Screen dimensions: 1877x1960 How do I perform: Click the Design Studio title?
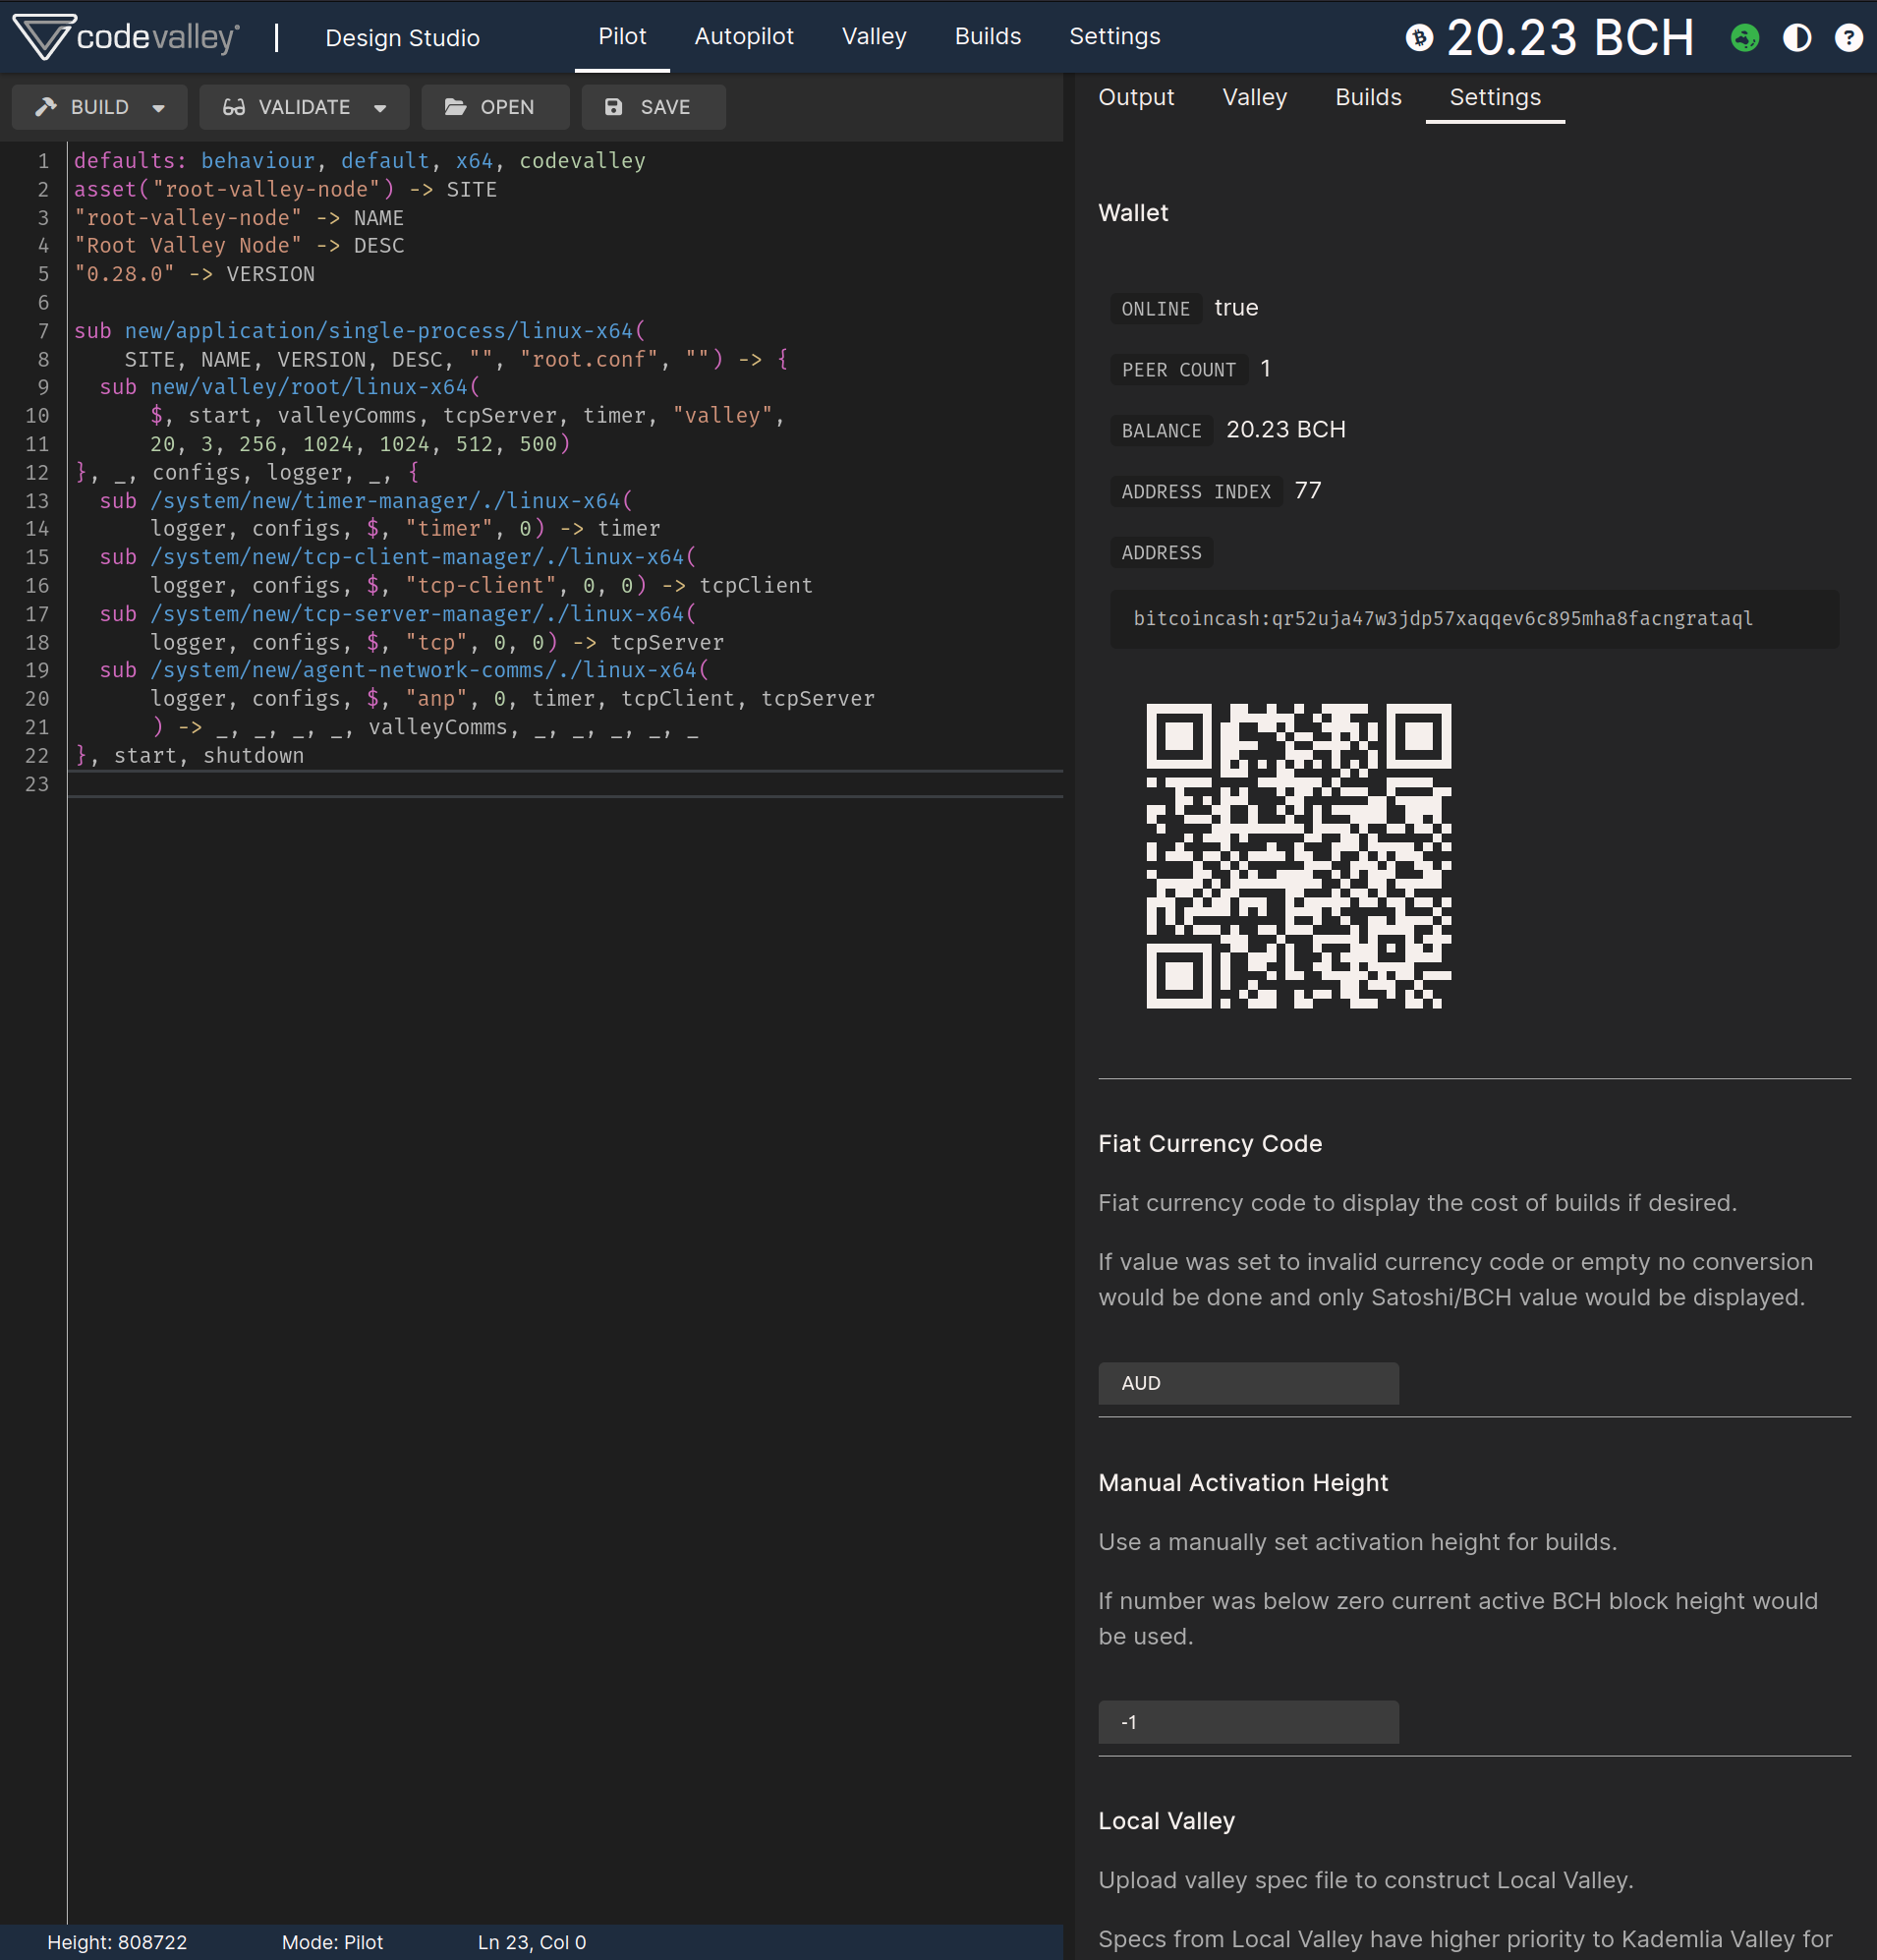click(402, 38)
